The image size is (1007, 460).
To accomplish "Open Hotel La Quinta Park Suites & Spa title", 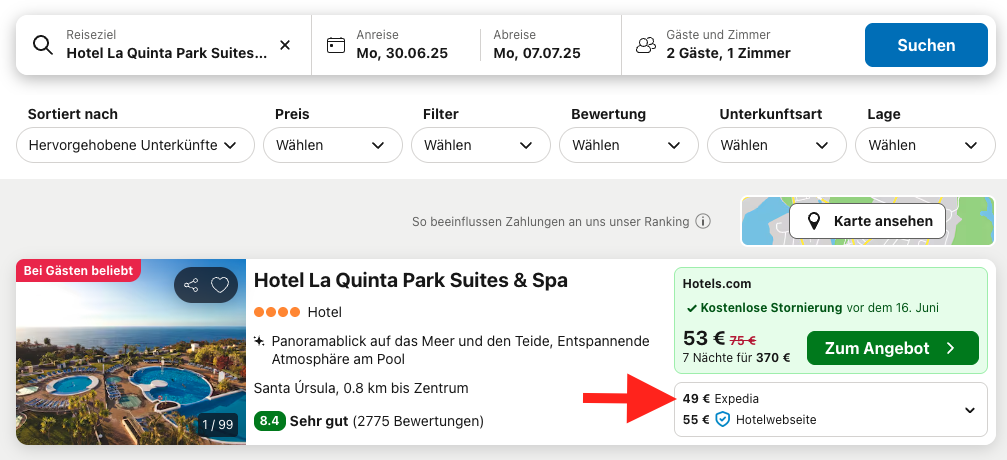I will (x=411, y=281).
